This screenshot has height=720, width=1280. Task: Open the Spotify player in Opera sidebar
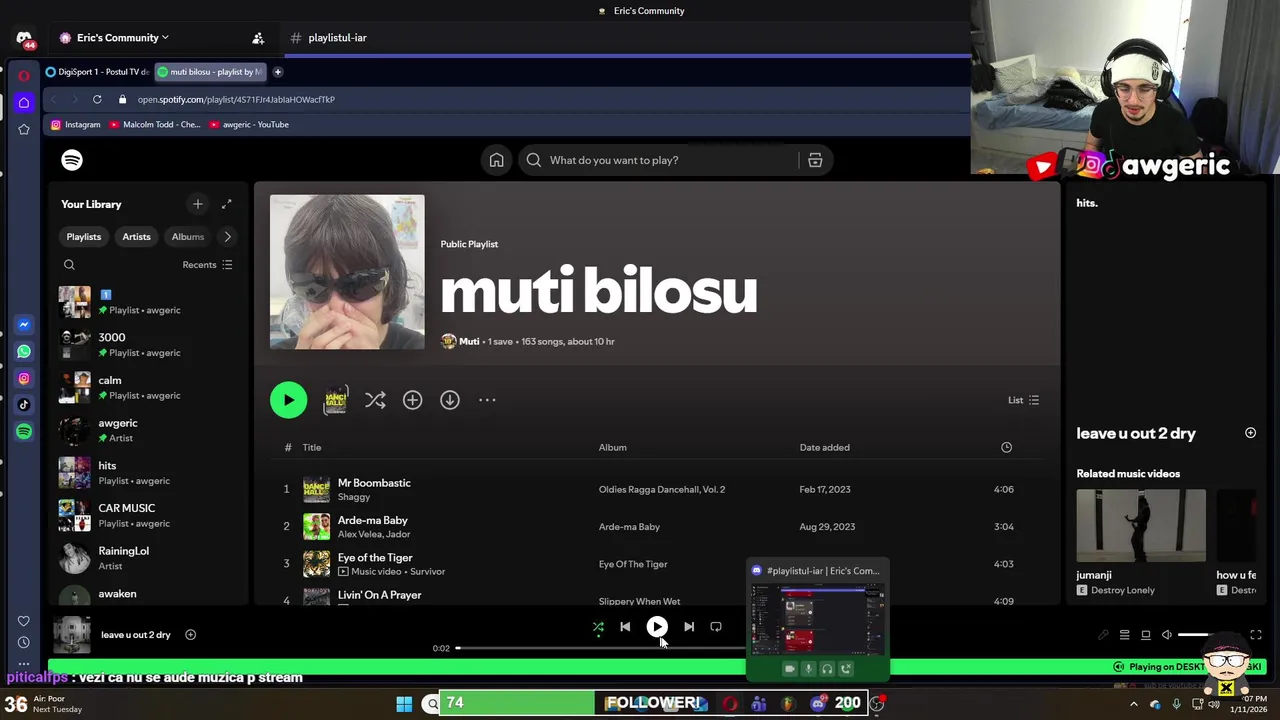coord(24,432)
